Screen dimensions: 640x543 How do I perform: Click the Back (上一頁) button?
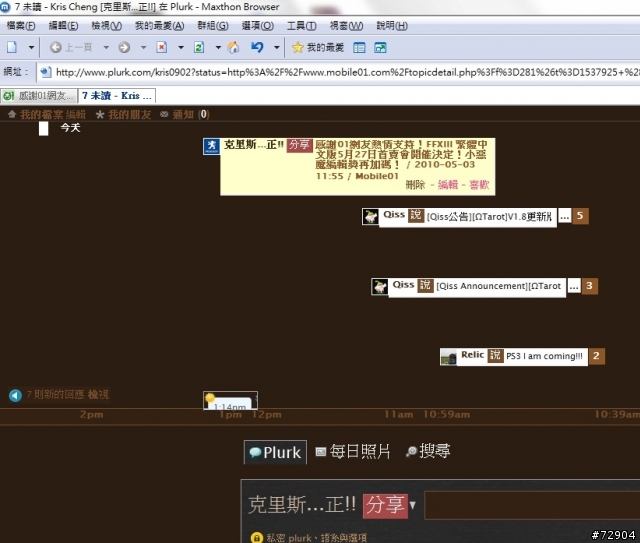click(x=71, y=47)
